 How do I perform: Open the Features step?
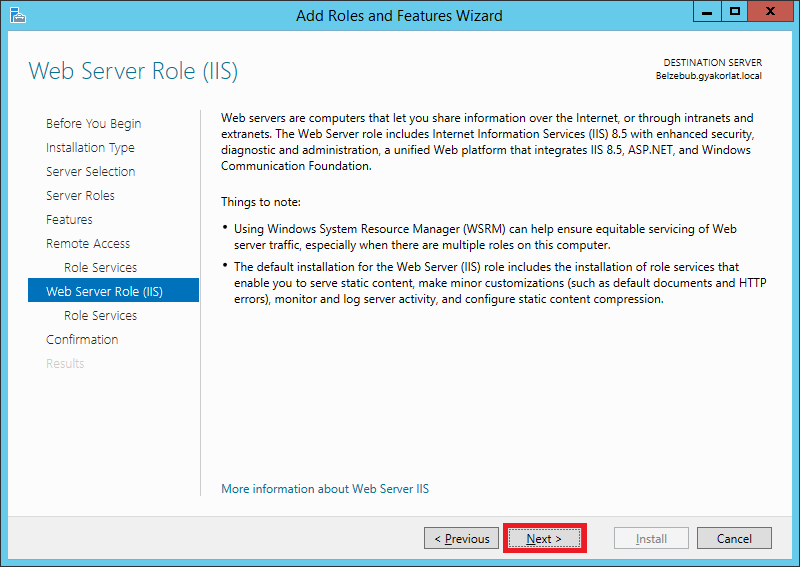click(69, 219)
